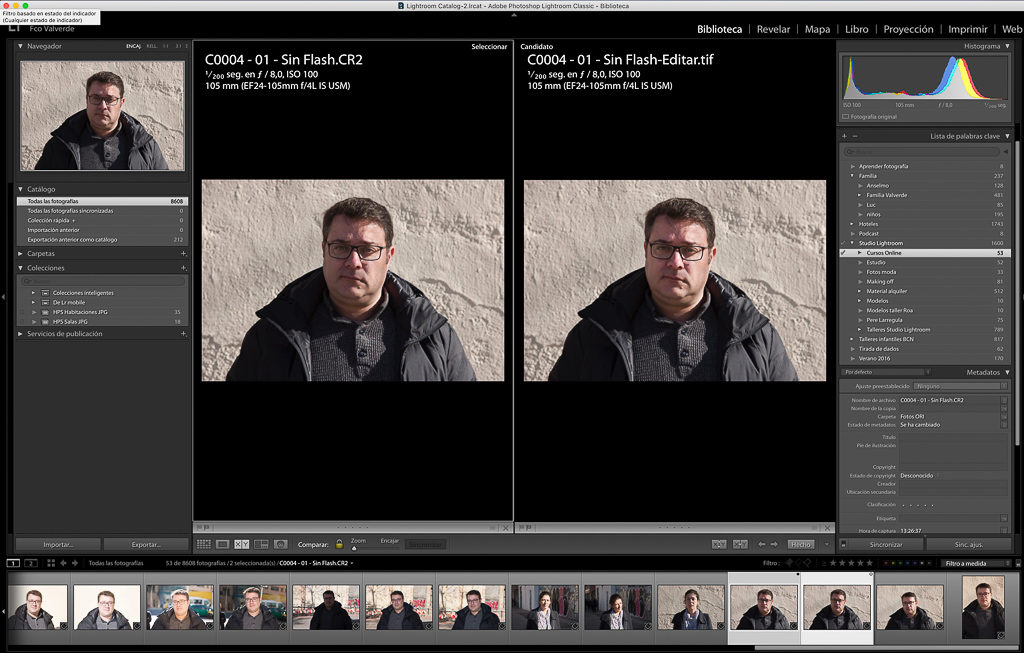This screenshot has width=1024, height=653.
Task: Toggle the checkmark for Studio Lightroom keyword
Action: pos(844,243)
